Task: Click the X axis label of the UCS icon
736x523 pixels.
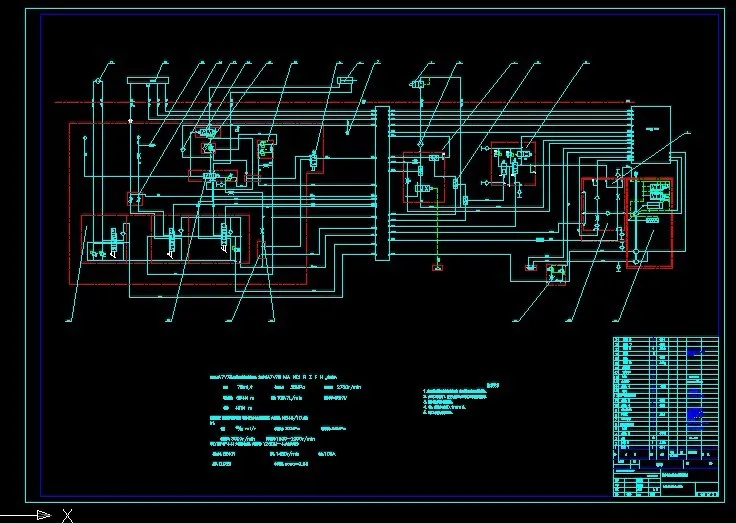Action: pyautogui.click(x=68, y=515)
